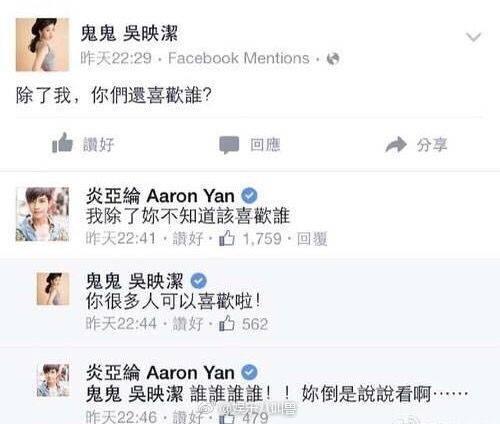
Task: Click the speech bubble 回應 comment icon
Action: coord(229,145)
